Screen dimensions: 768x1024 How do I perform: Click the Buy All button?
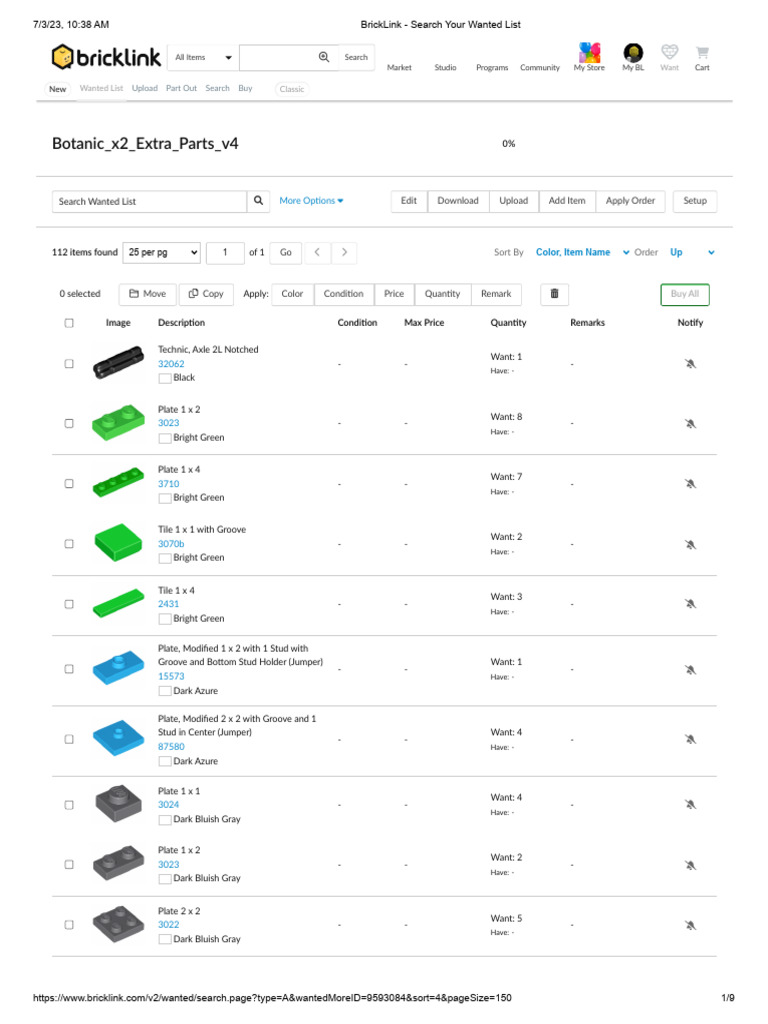pos(685,294)
